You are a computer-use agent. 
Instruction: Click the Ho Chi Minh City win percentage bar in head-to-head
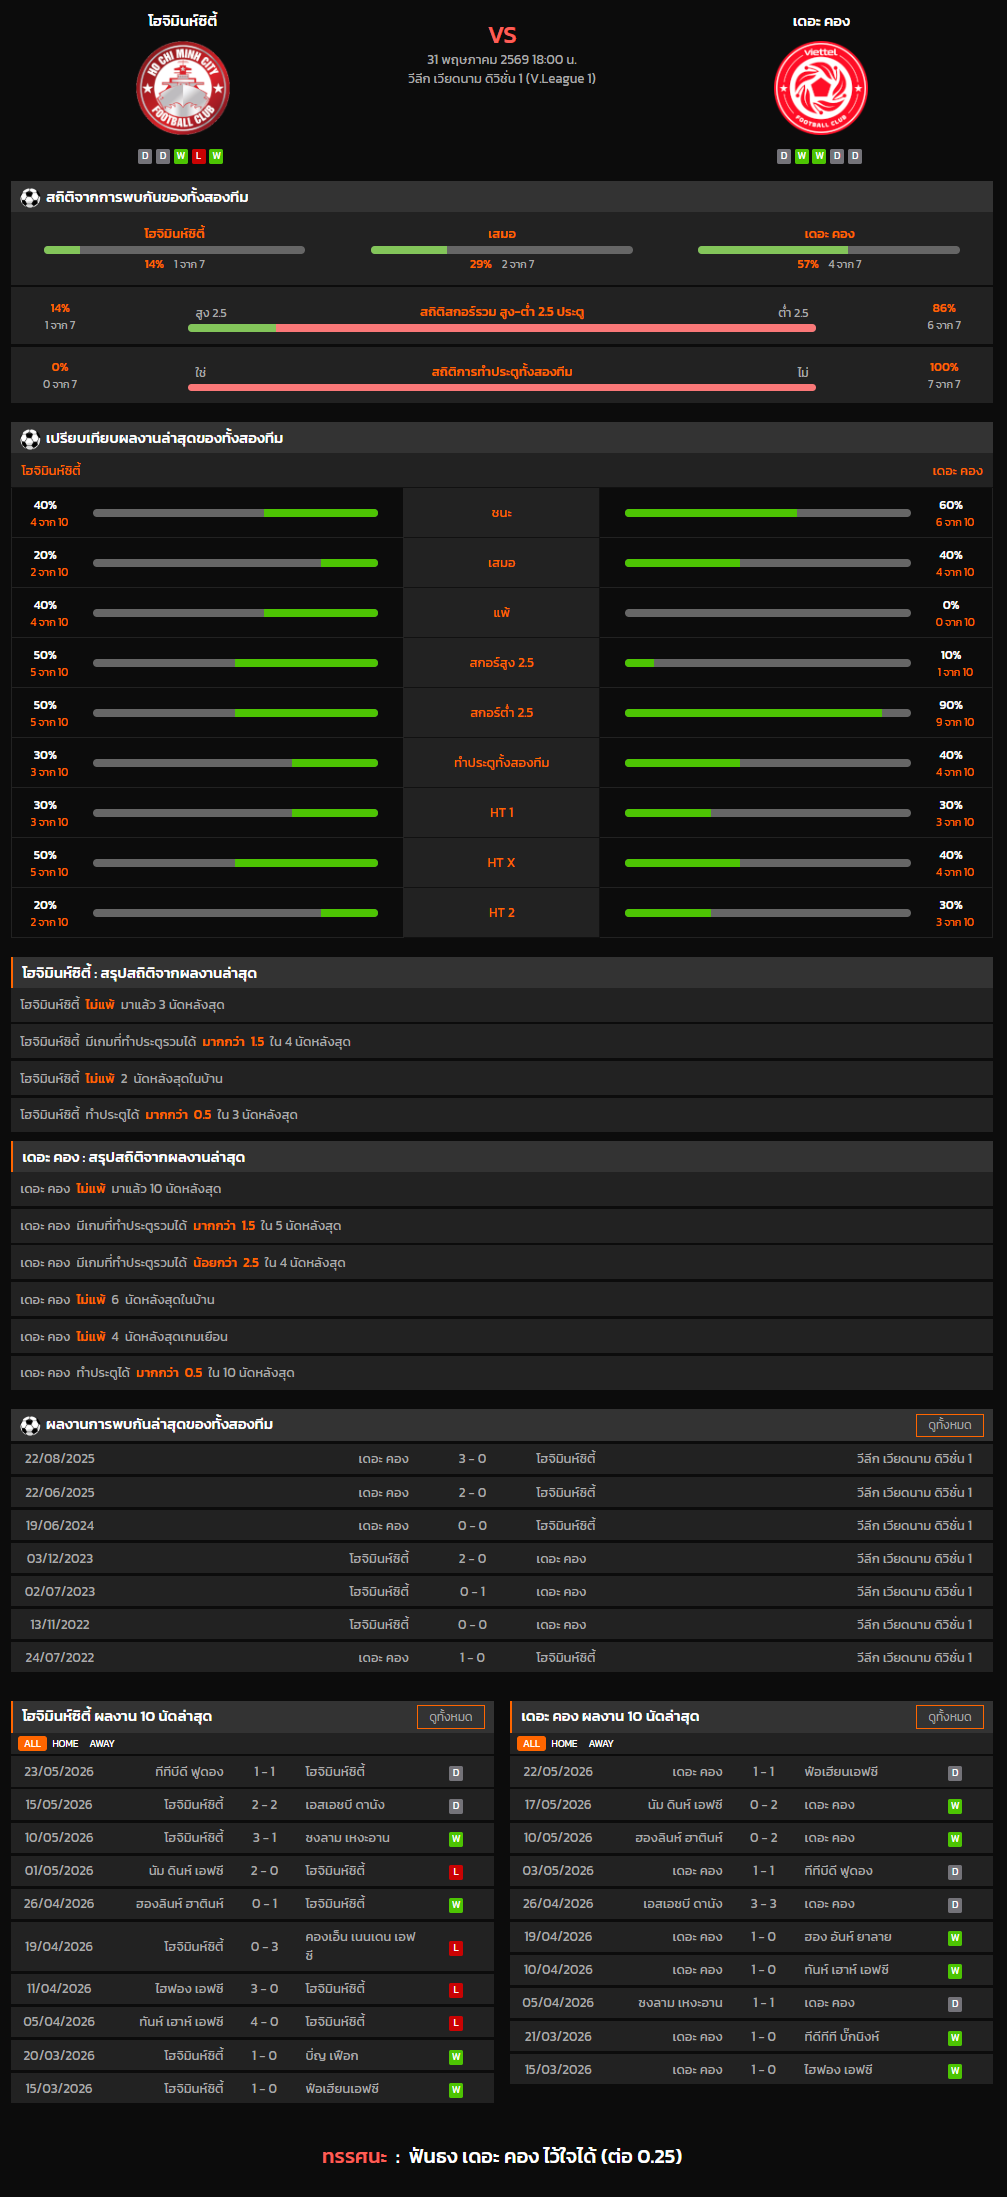[174, 250]
